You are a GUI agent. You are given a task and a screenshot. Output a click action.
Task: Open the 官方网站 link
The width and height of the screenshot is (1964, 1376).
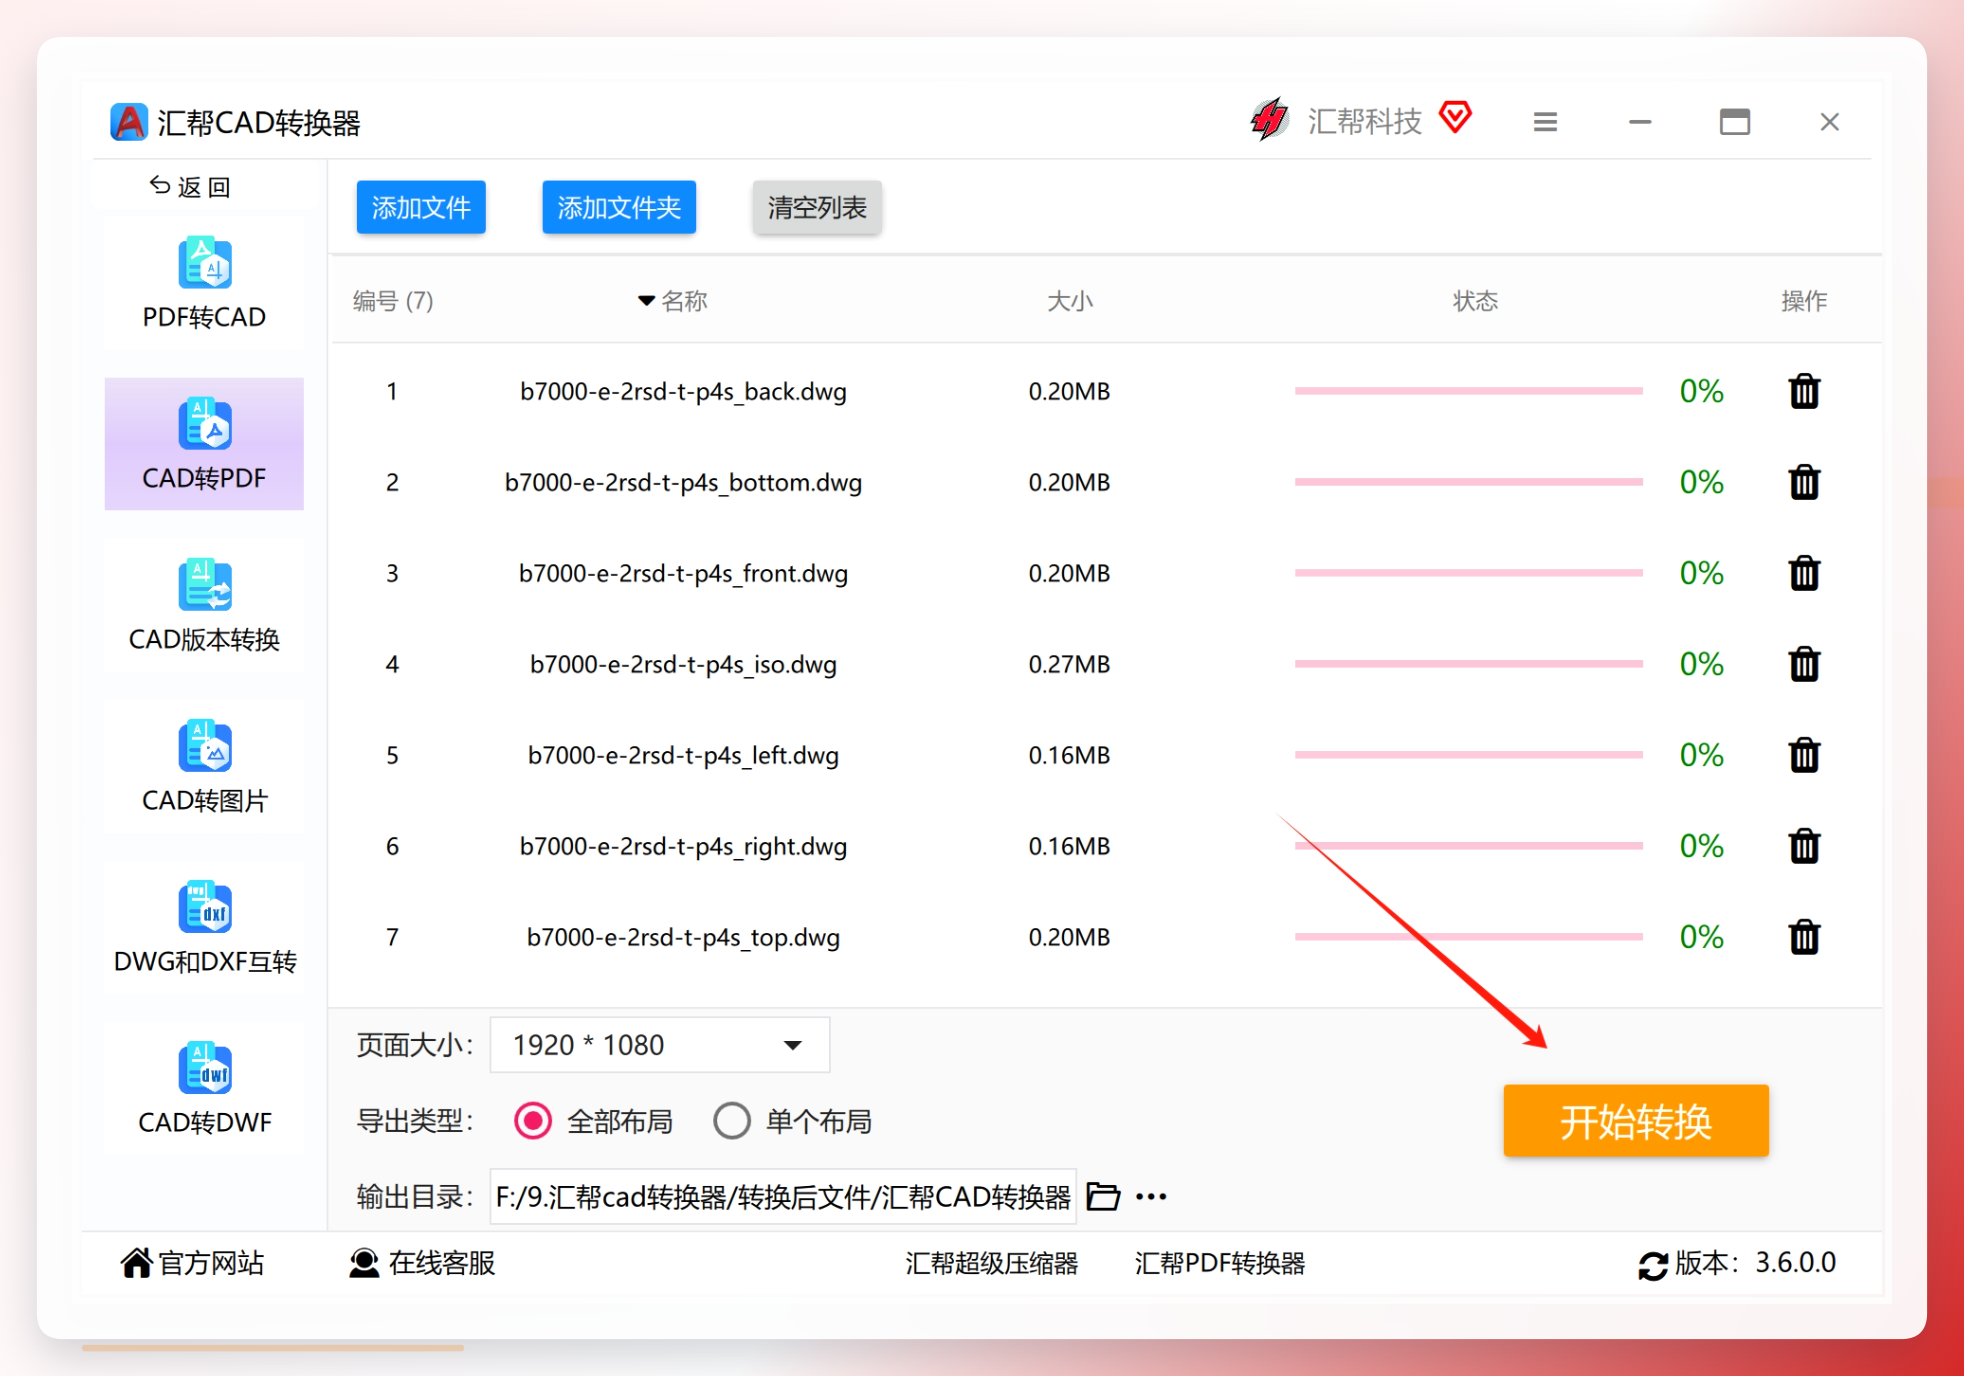192,1263
